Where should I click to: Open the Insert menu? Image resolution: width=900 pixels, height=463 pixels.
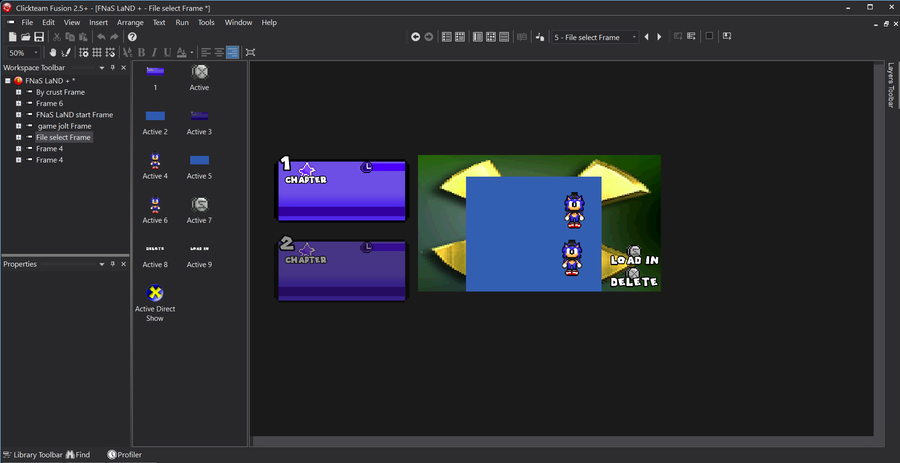pos(98,22)
